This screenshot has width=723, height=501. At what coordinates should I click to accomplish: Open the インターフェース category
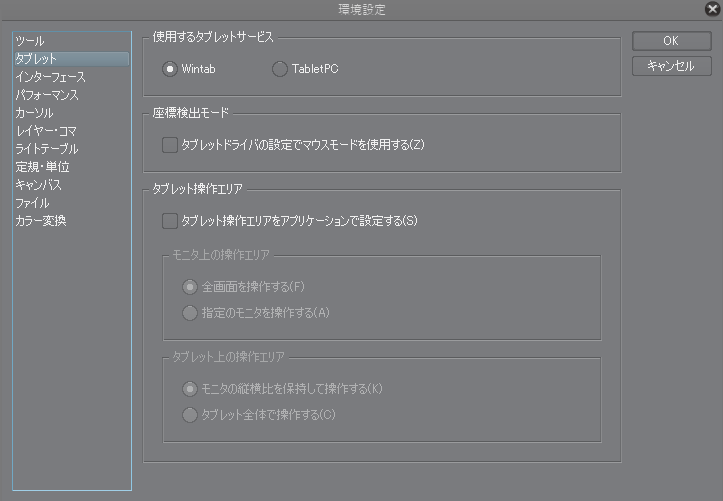[71, 77]
